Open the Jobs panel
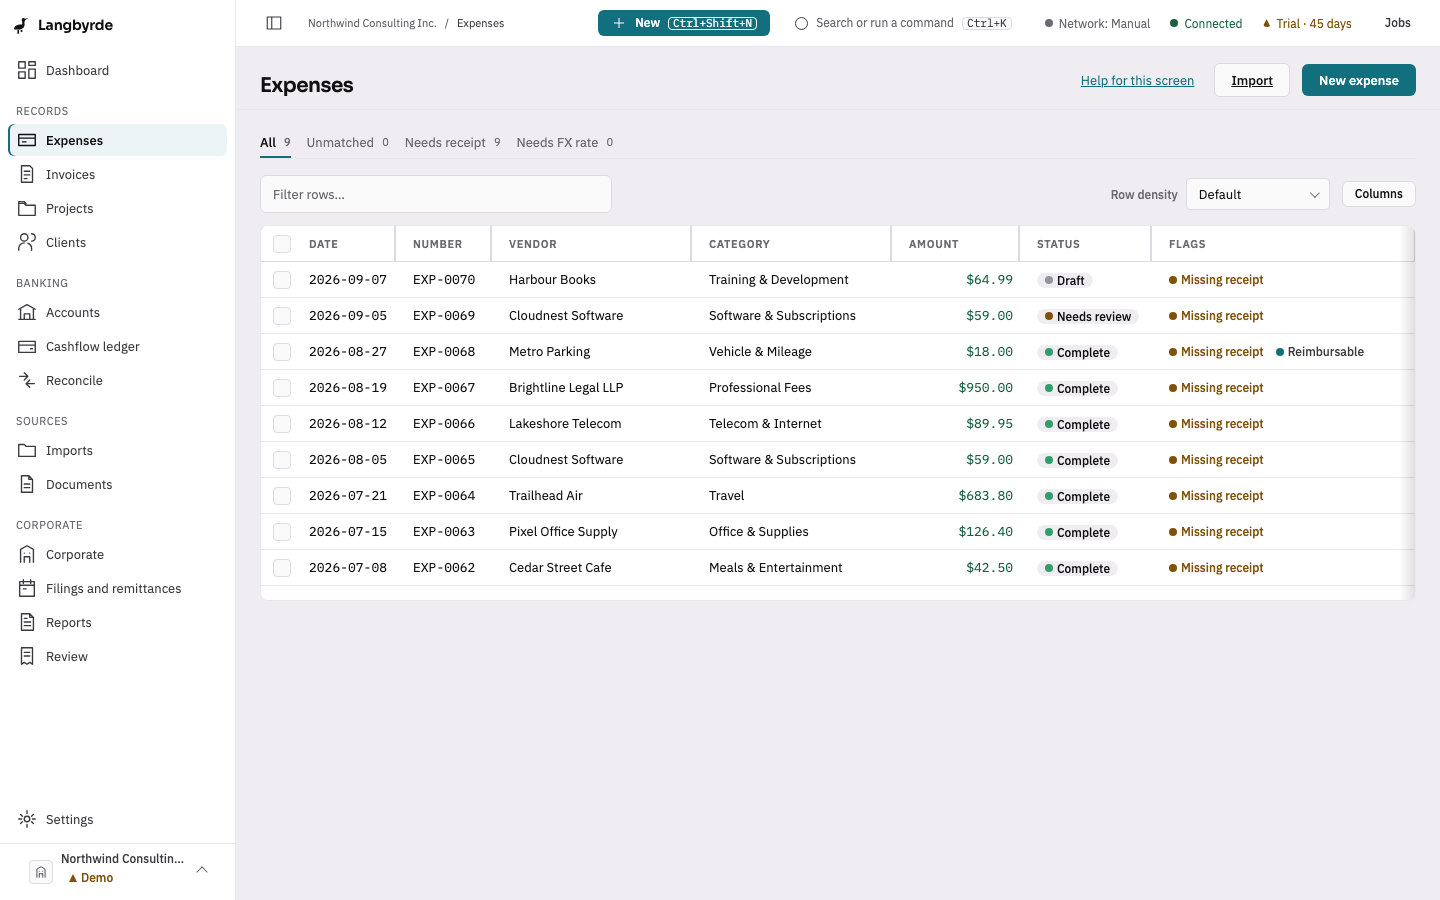Viewport: 1440px width, 900px height. click(1397, 23)
